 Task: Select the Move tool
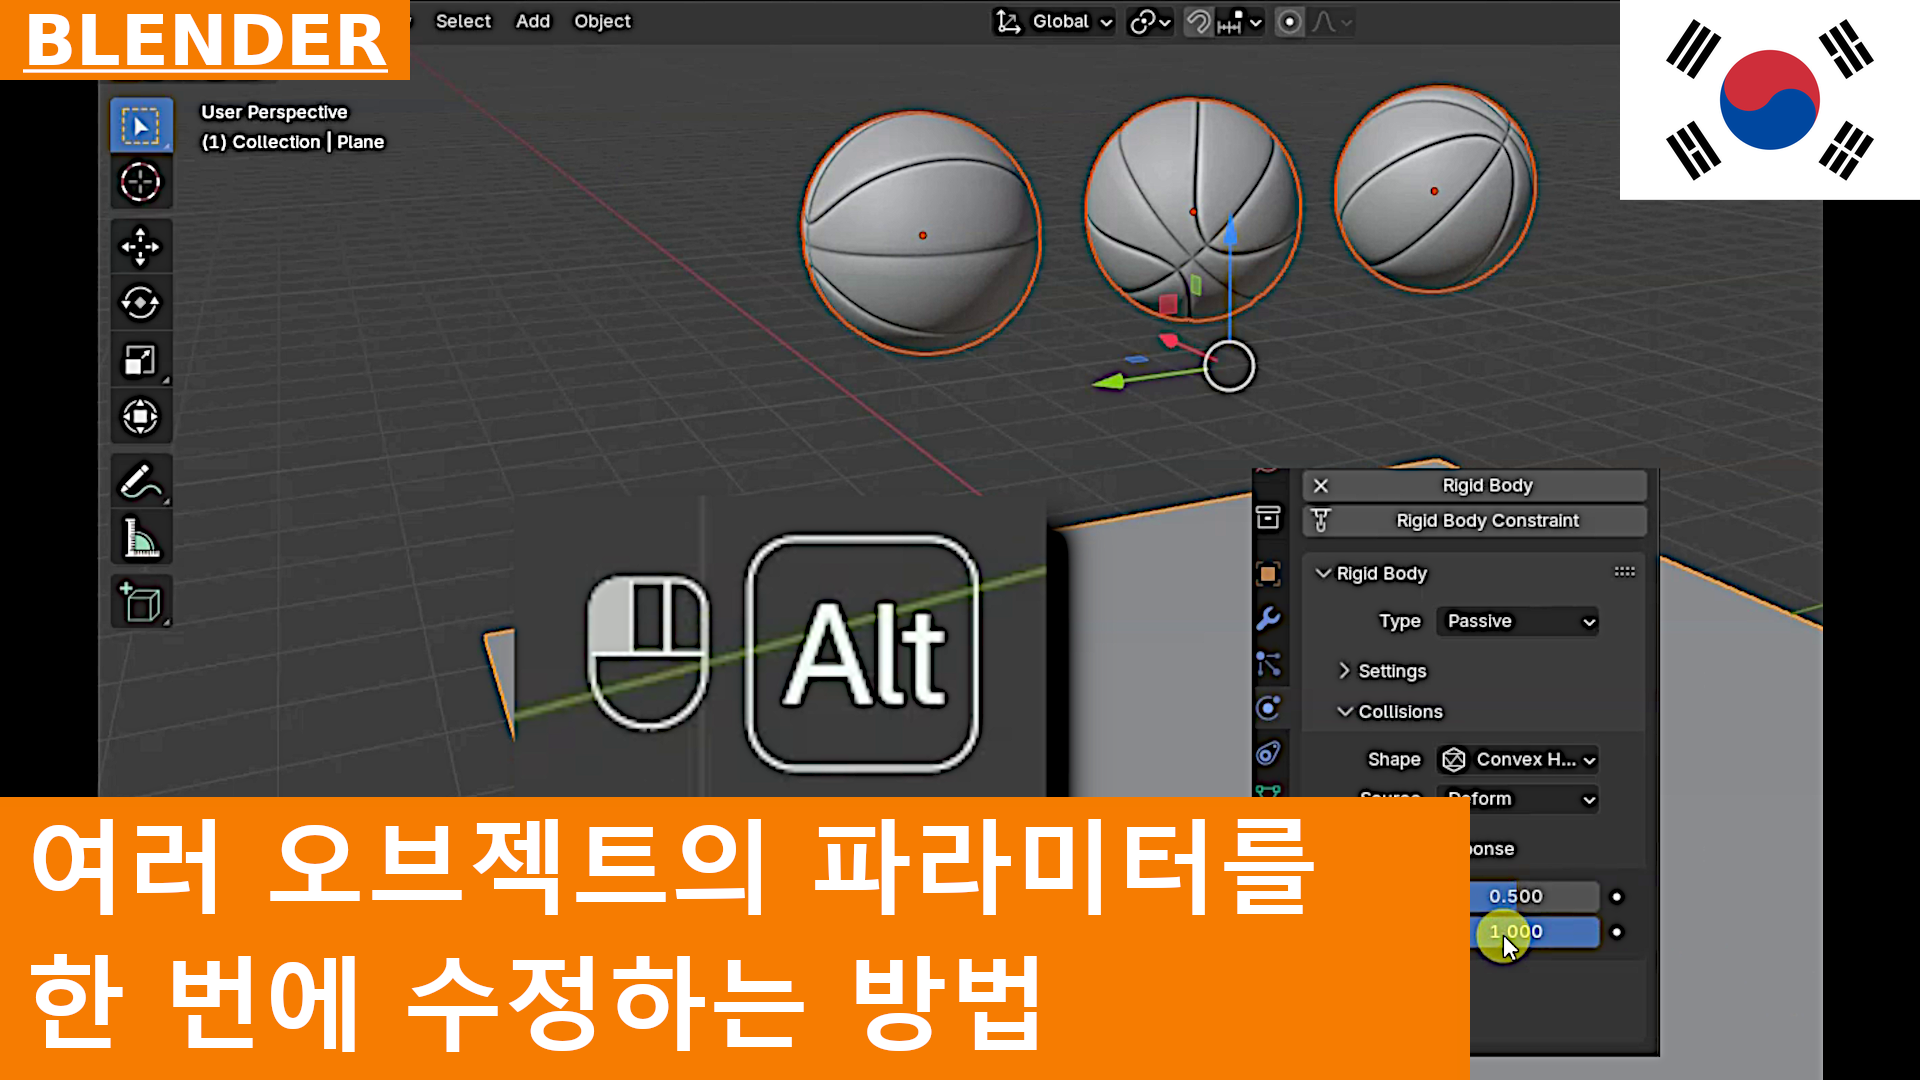pos(141,246)
